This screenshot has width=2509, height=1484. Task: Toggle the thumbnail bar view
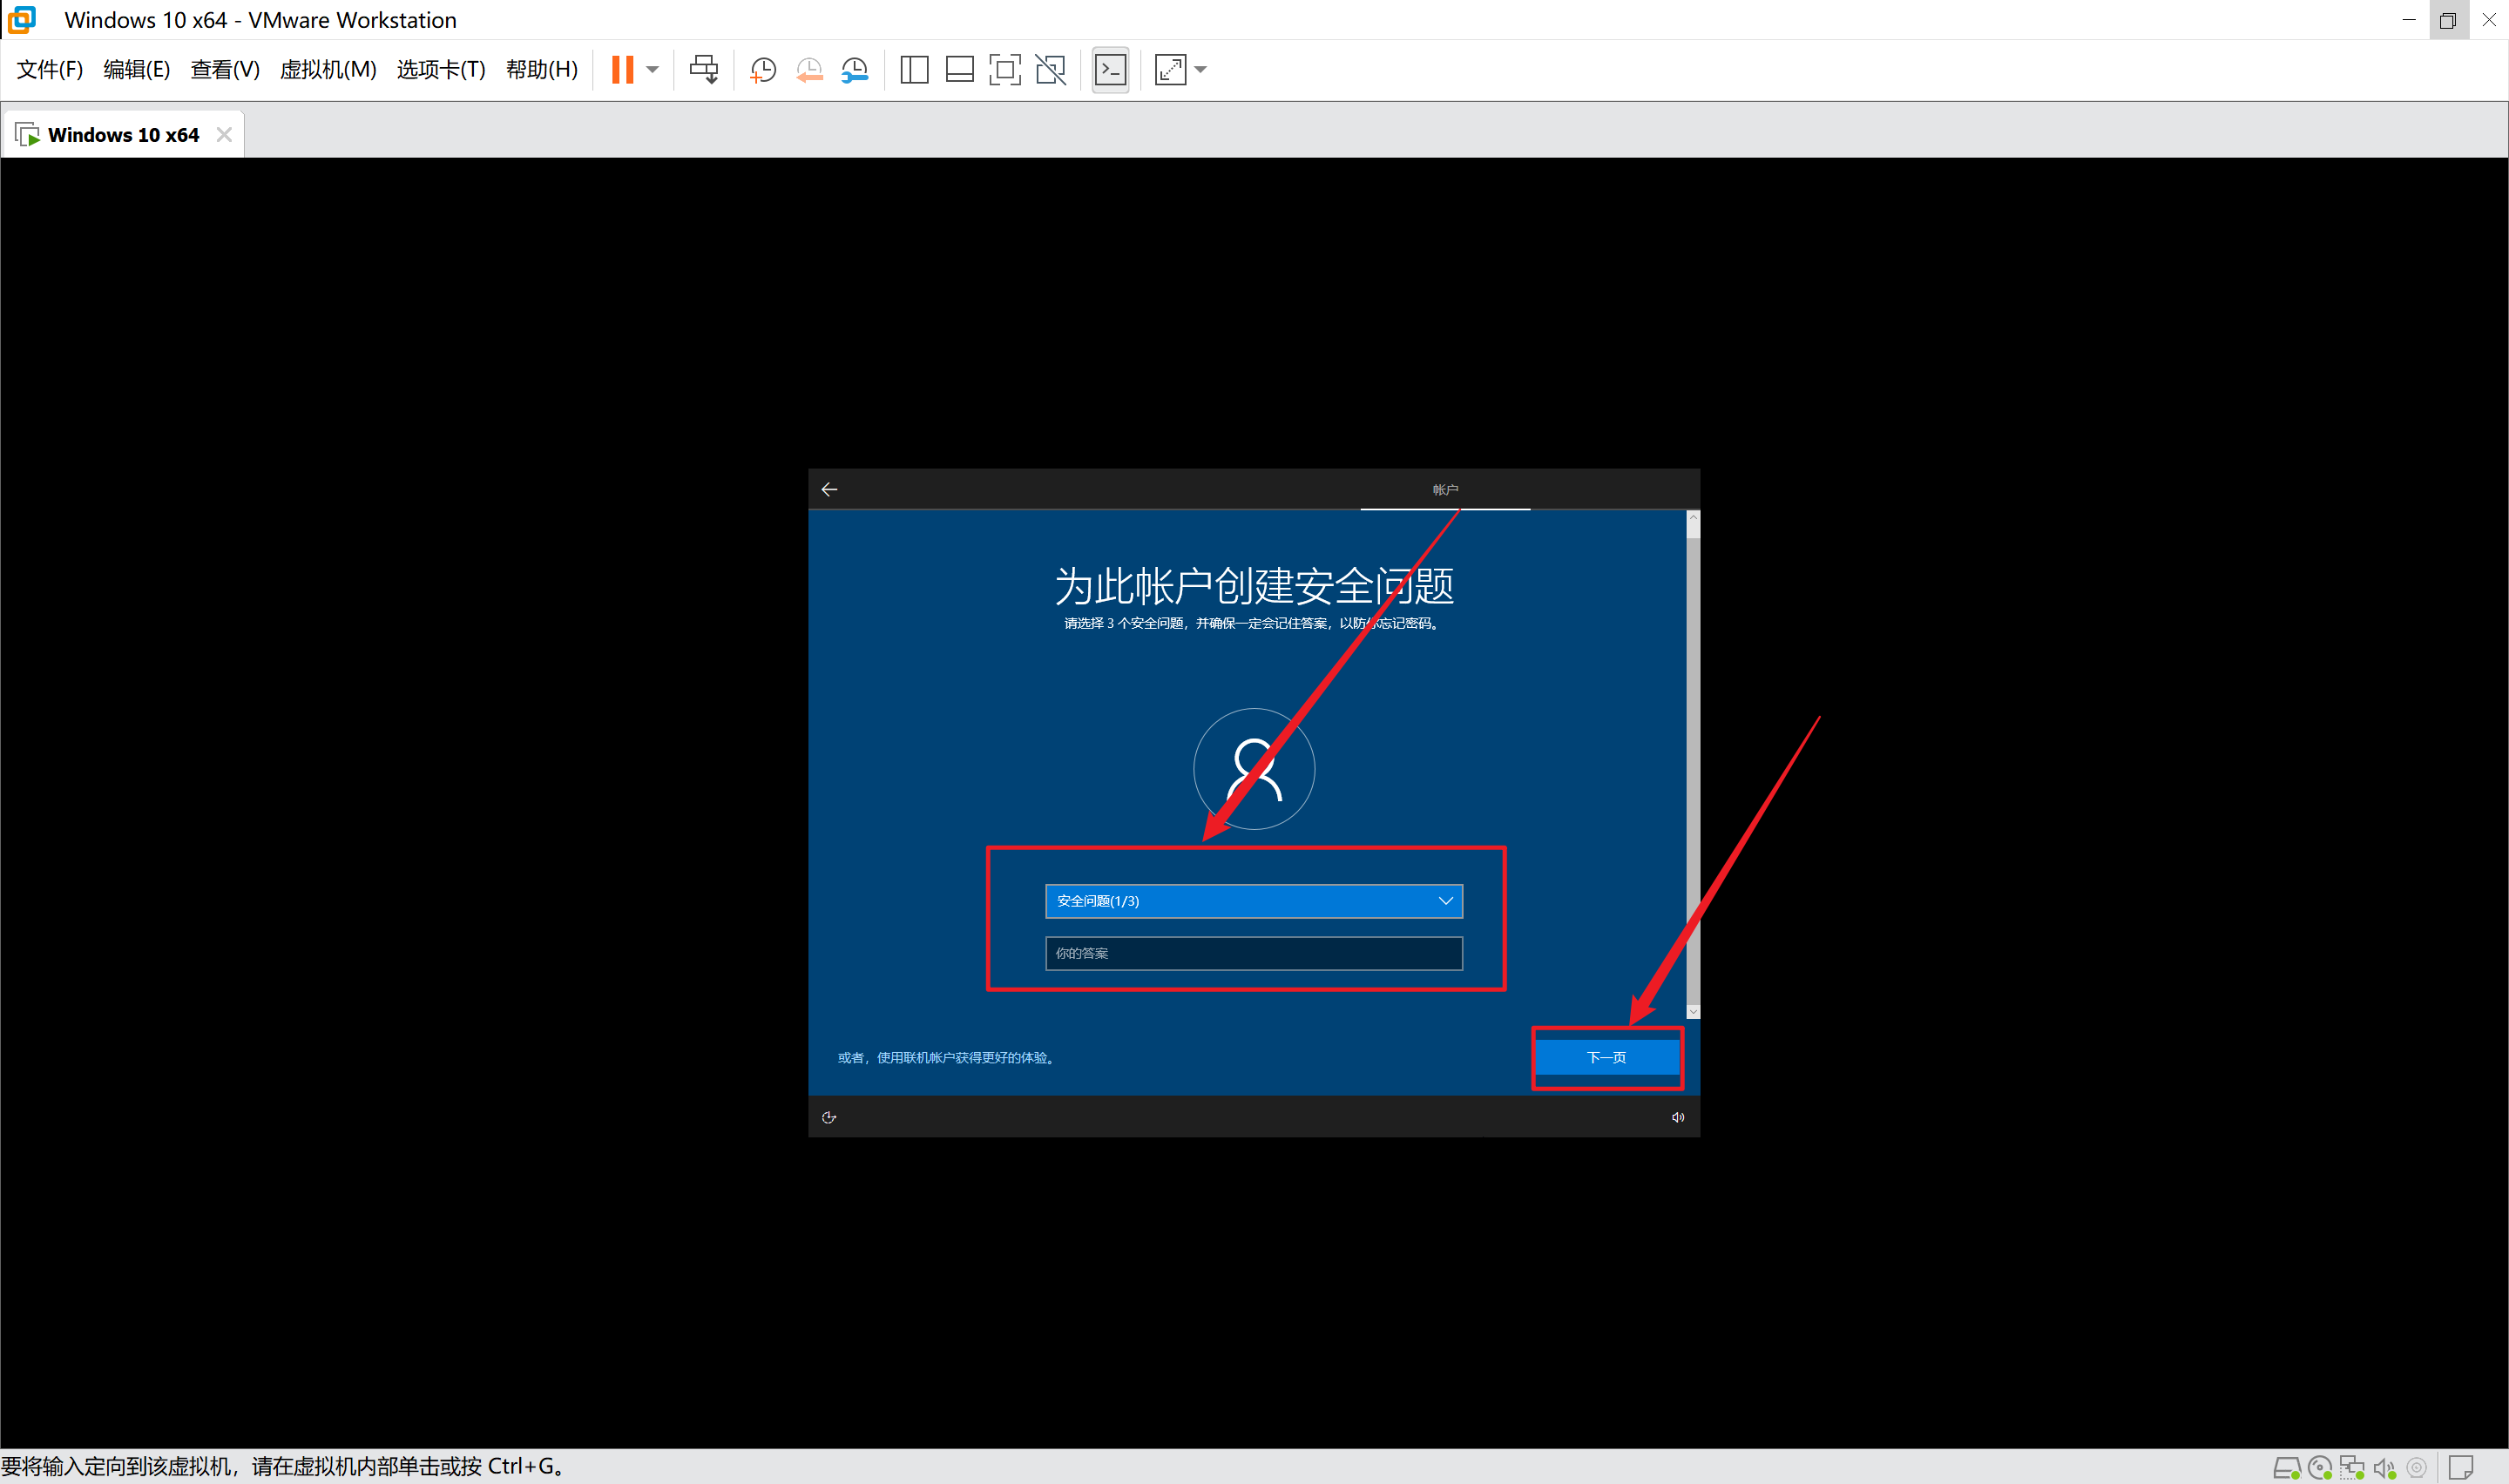(959, 69)
